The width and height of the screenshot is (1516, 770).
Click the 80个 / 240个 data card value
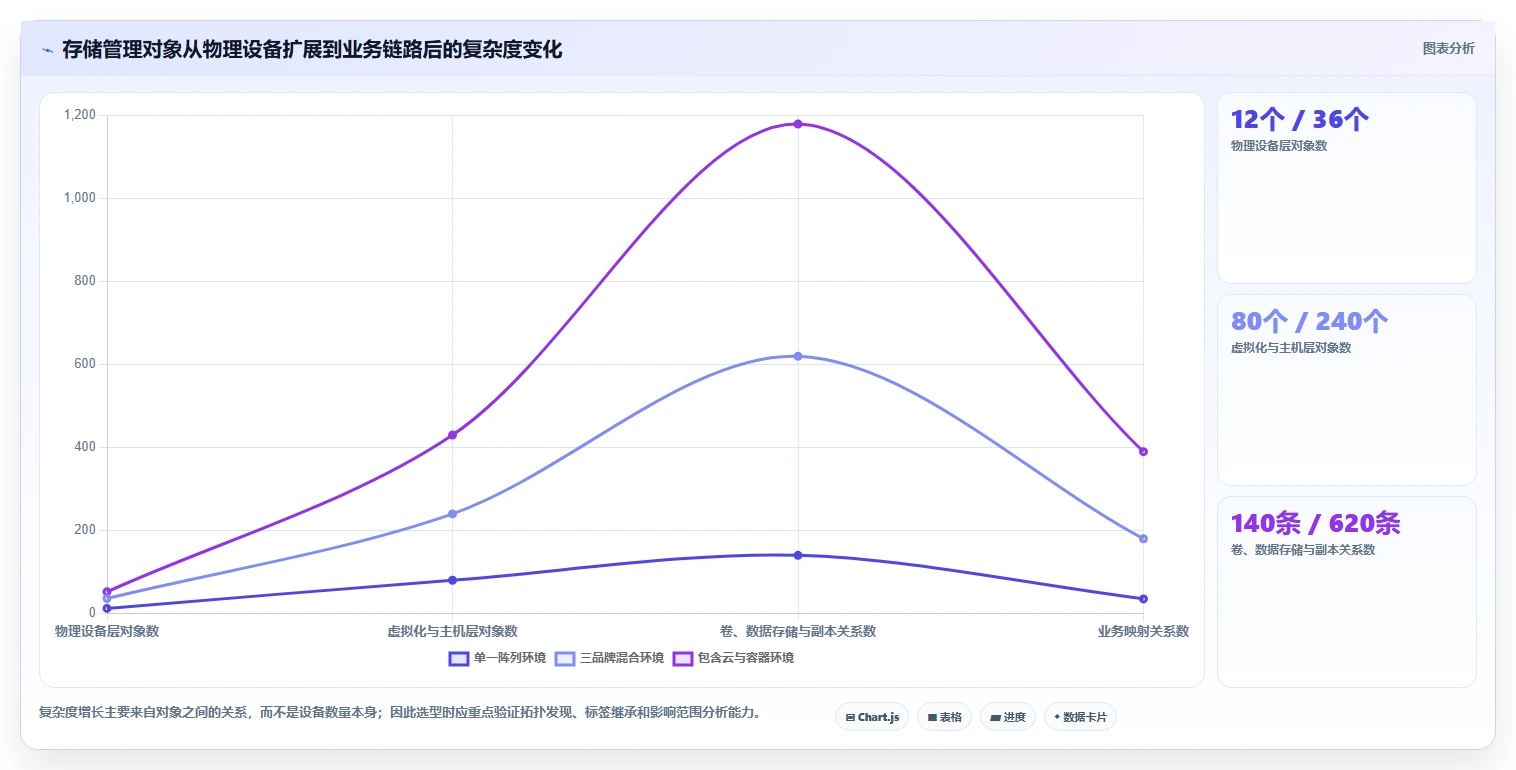click(1309, 321)
